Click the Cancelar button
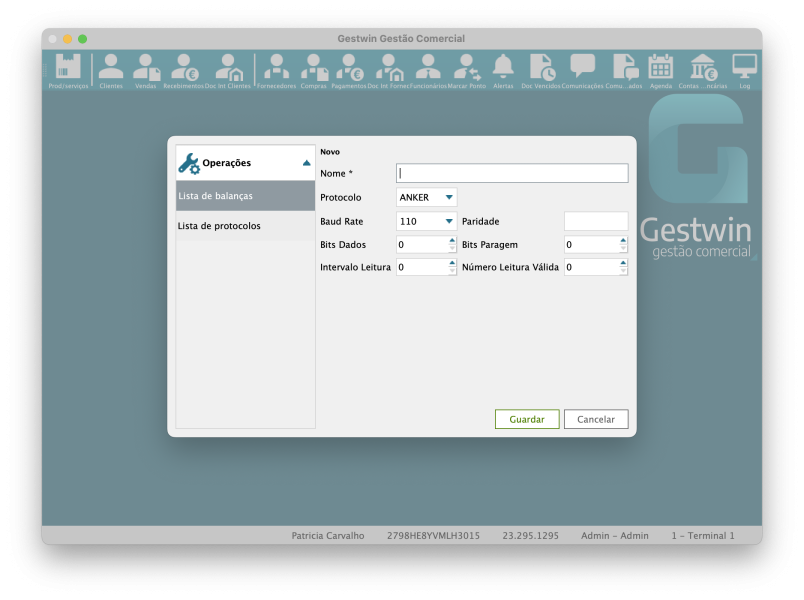The height and width of the screenshot is (600, 804). pyautogui.click(x=596, y=419)
